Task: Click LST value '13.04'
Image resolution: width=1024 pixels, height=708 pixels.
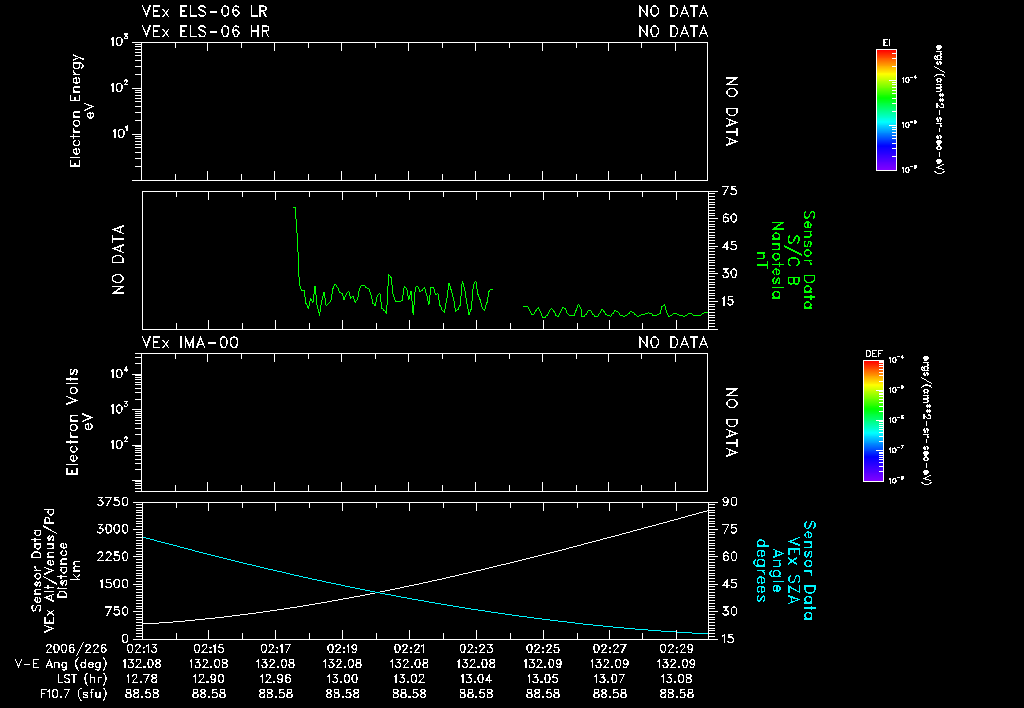Action: click(x=476, y=679)
